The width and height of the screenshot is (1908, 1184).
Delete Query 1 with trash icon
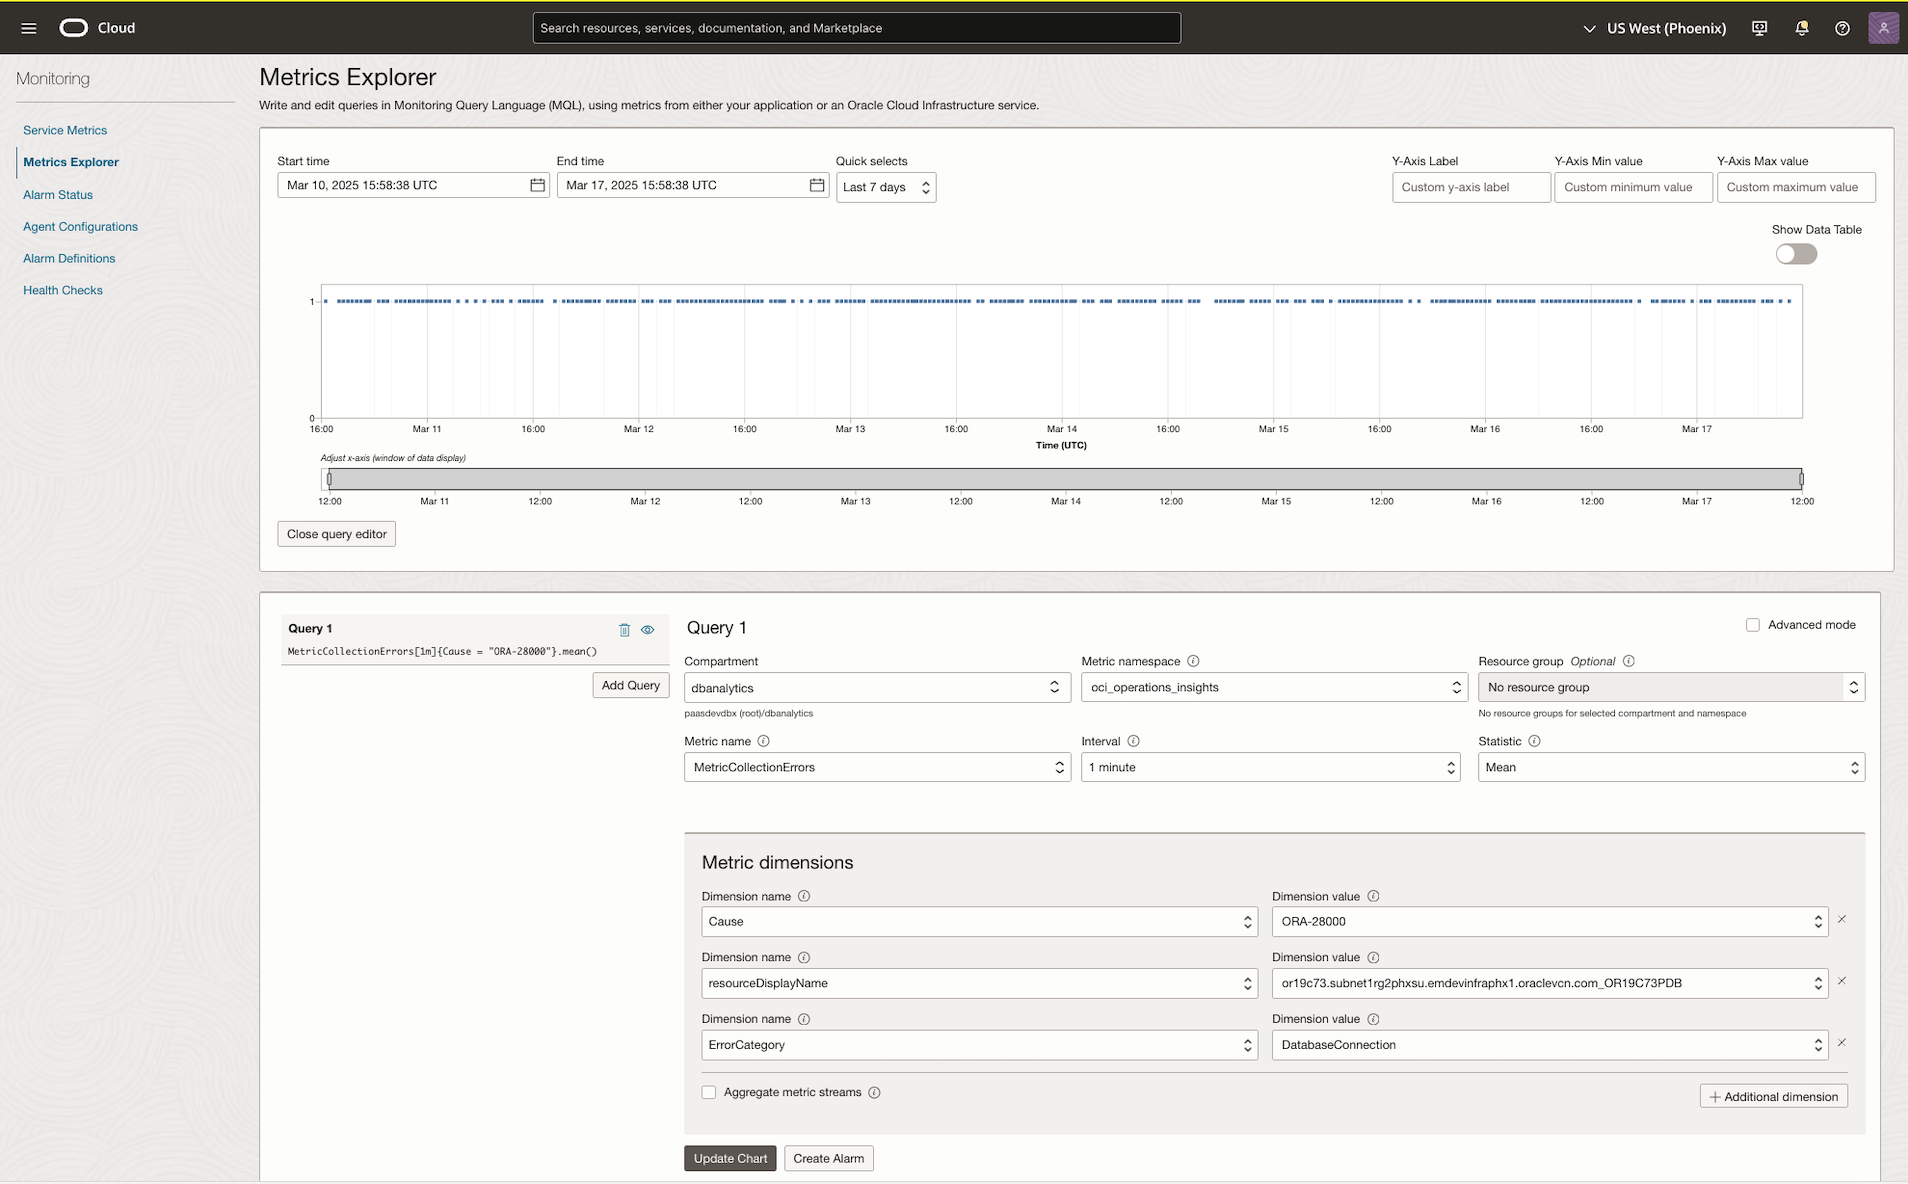(624, 630)
